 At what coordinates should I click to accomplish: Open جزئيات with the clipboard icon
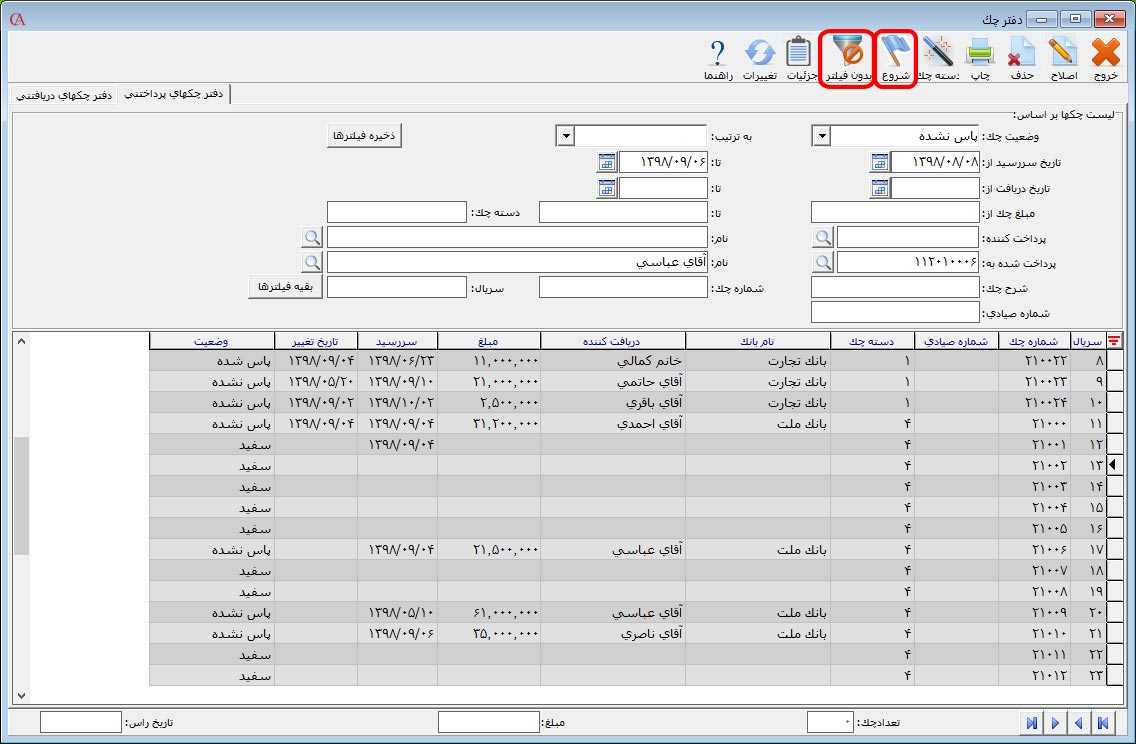[x=797, y=52]
